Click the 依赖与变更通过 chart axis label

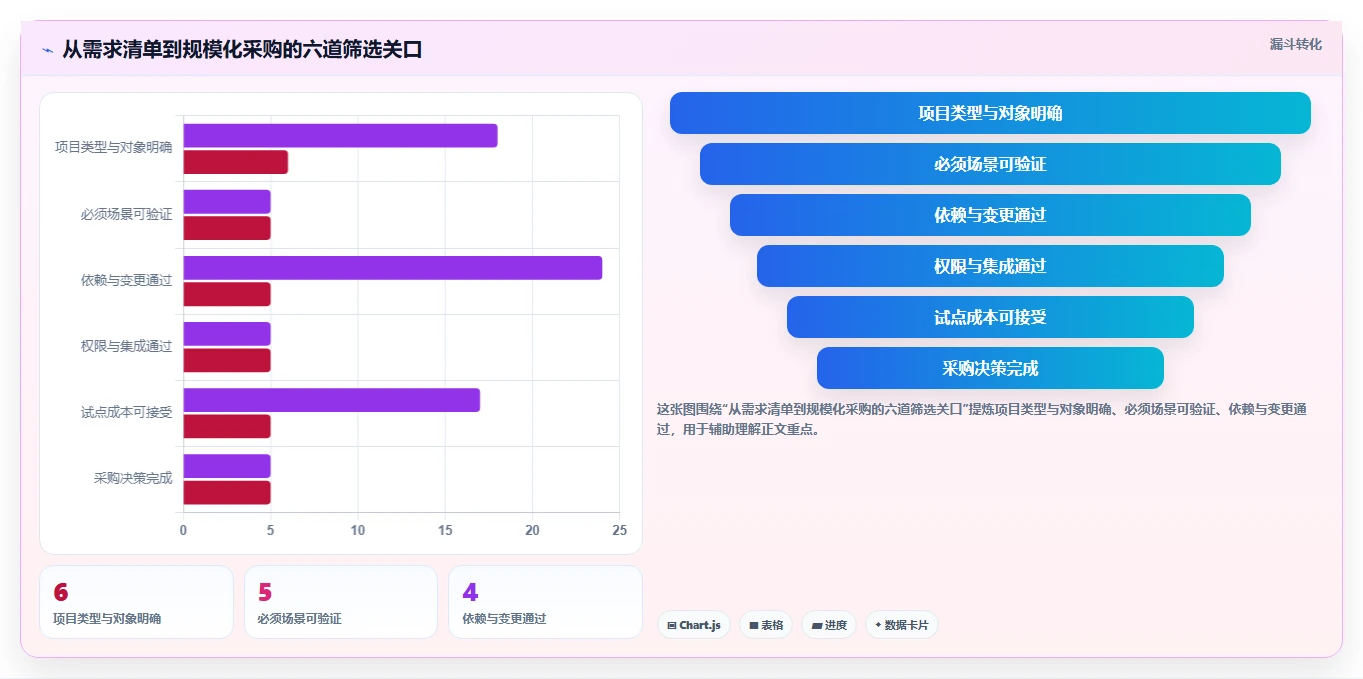click(126, 280)
